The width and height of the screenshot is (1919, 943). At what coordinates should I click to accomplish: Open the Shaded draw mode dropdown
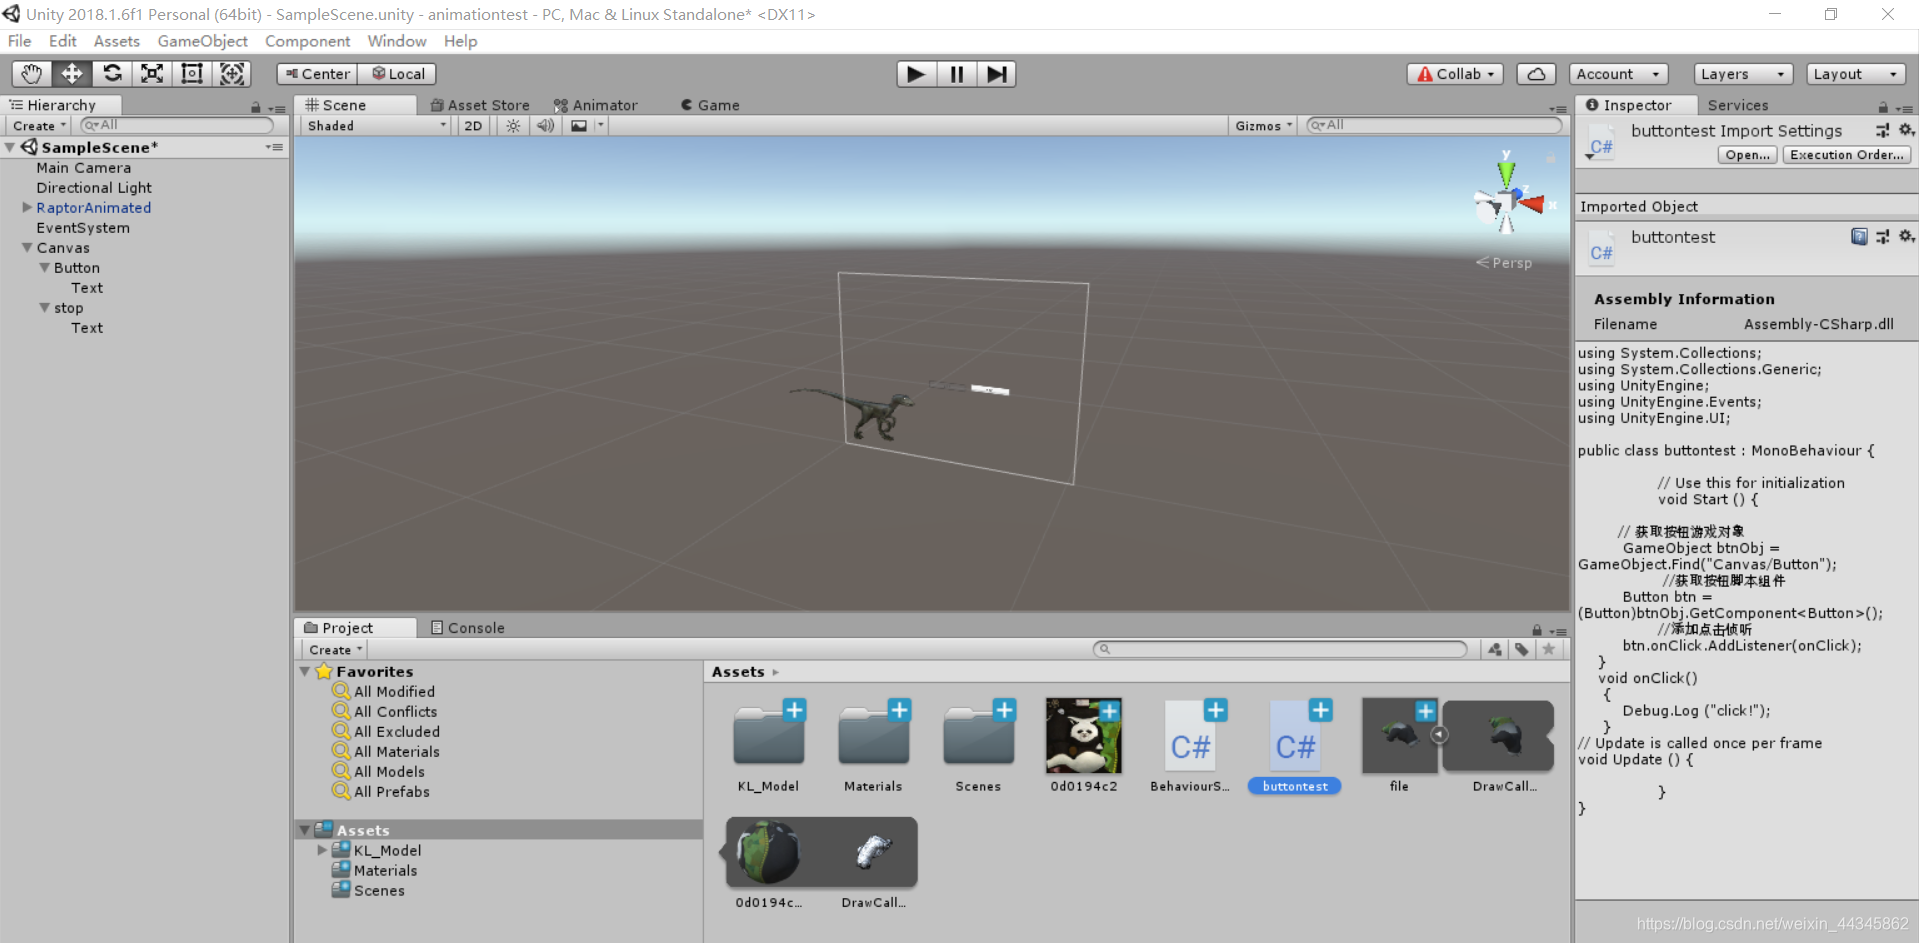coord(376,126)
